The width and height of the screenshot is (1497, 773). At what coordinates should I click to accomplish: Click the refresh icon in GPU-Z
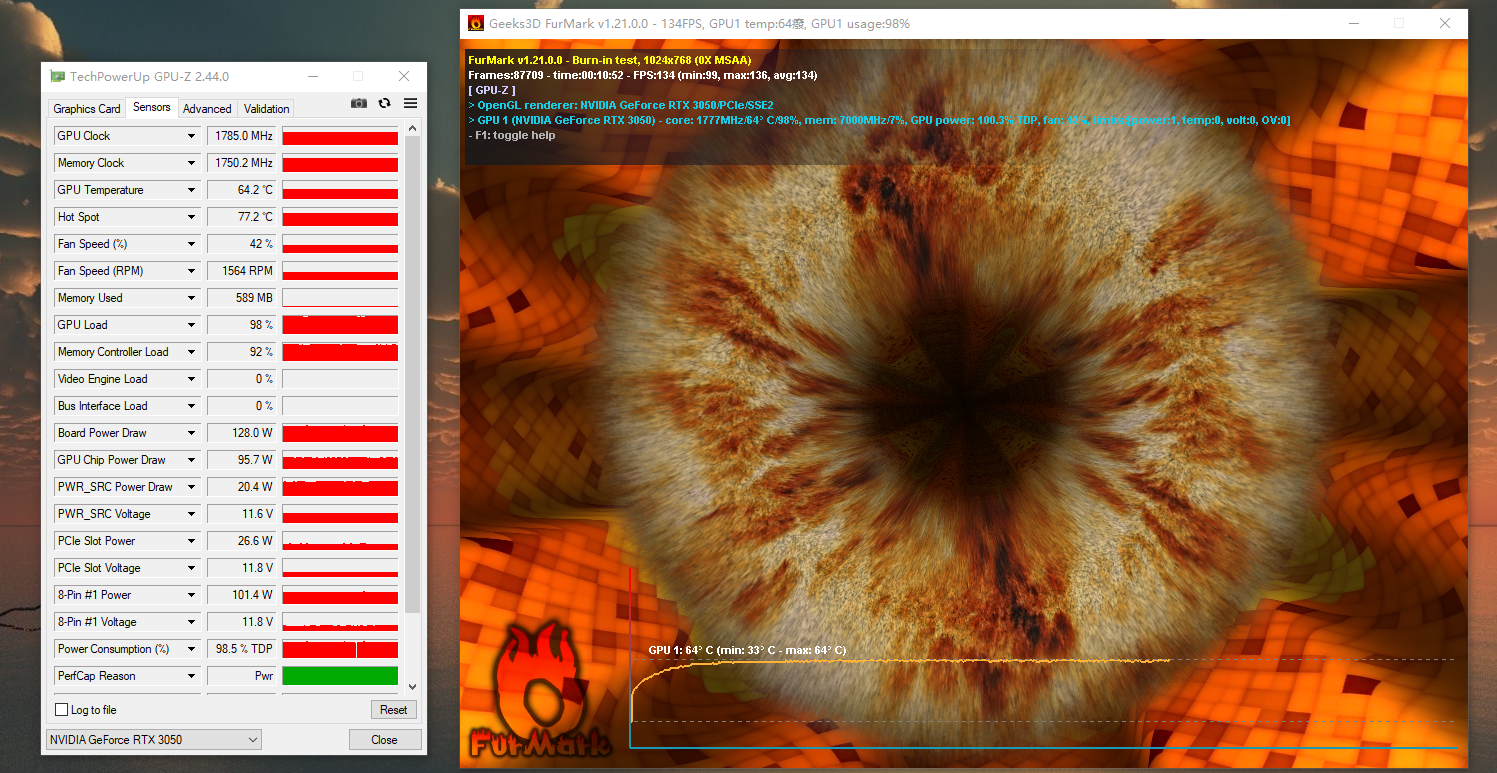pos(384,103)
